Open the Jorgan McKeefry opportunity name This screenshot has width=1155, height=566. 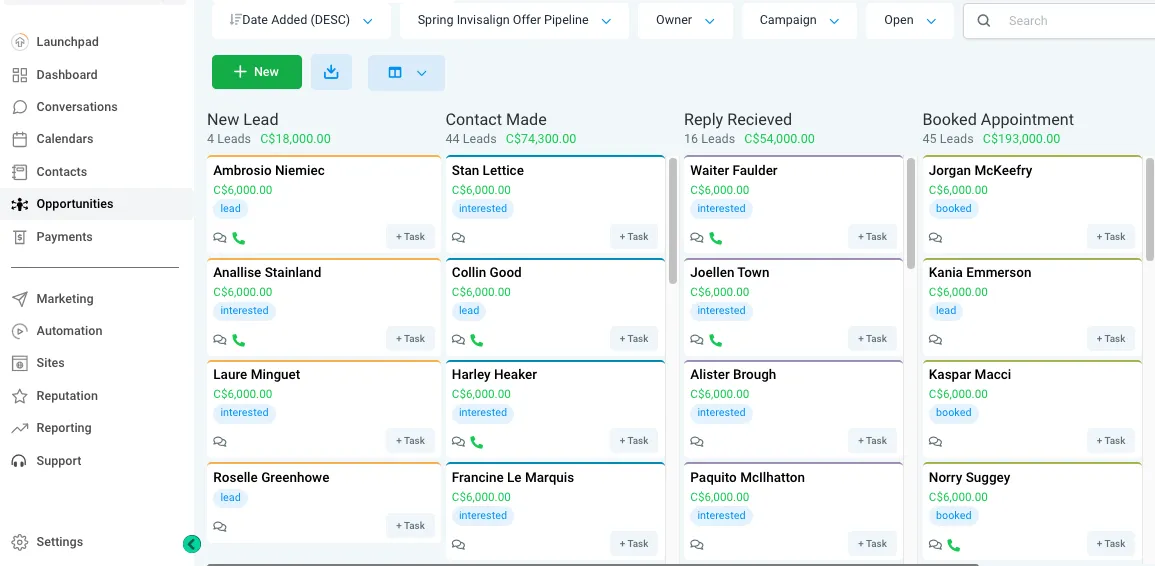[980, 170]
